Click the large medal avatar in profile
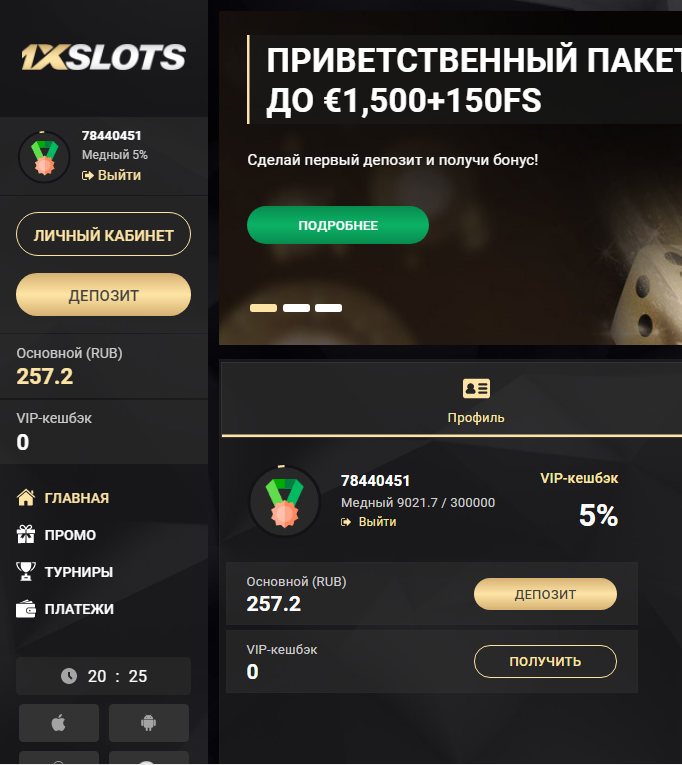This screenshot has width=682, height=765. (x=285, y=502)
